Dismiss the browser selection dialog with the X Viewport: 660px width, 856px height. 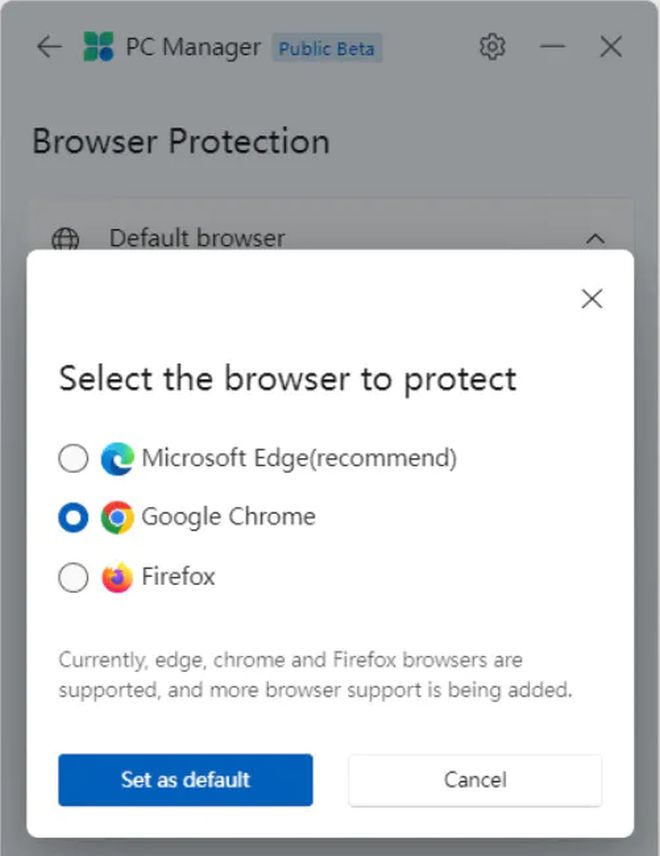(x=591, y=298)
